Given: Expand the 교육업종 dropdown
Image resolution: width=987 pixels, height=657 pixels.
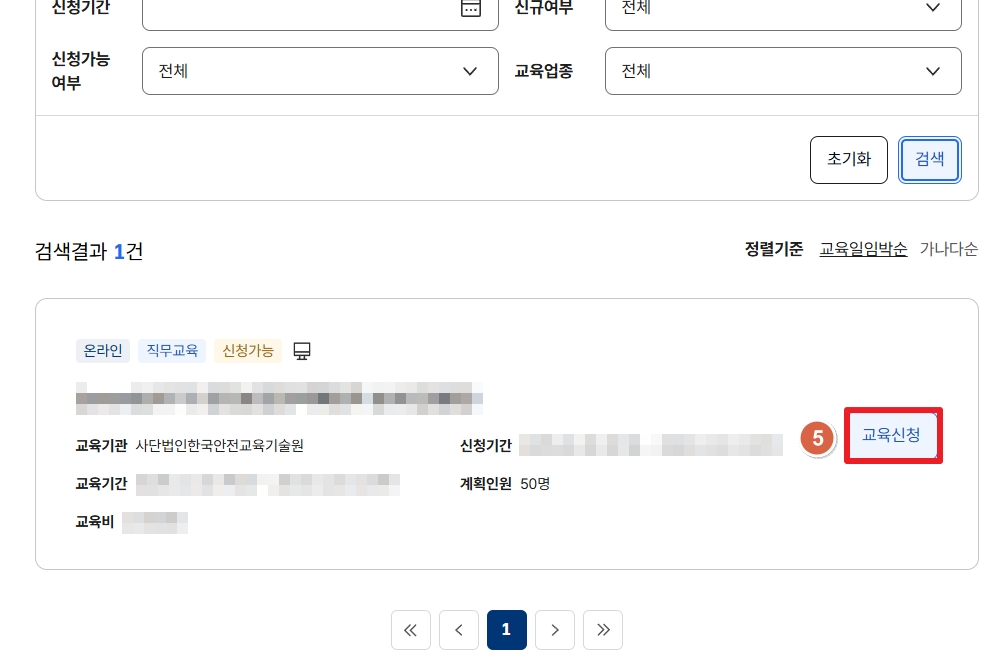Looking at the screenshot, I should click(782, 71).
